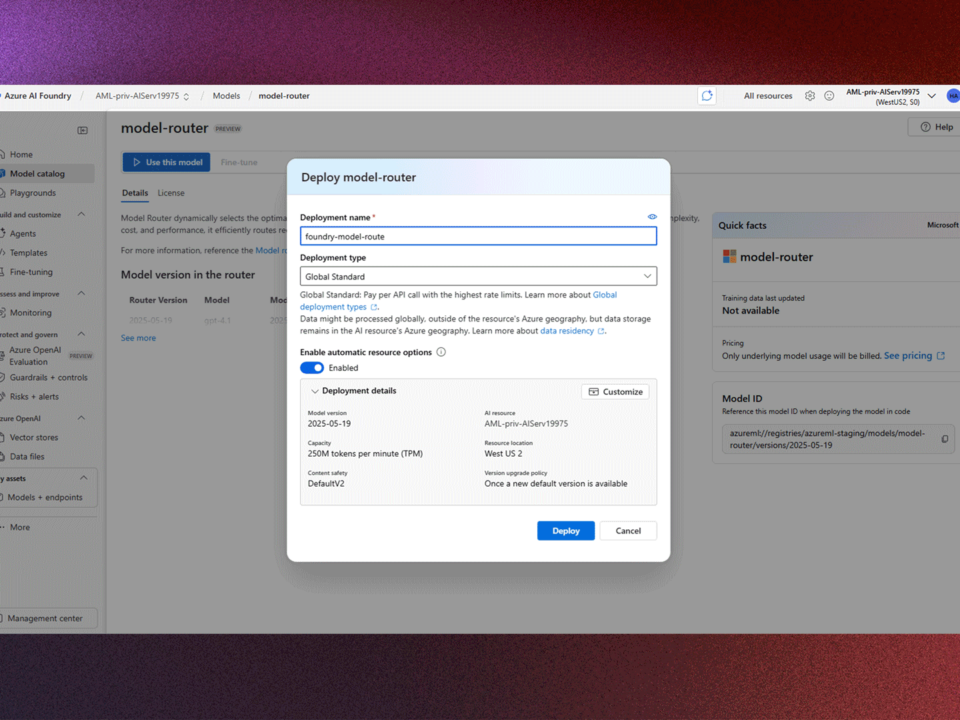The width and height of the screenshot is (960, 720).
Task: Open the Customize deployment details option
Action: (x=615, y=392)
